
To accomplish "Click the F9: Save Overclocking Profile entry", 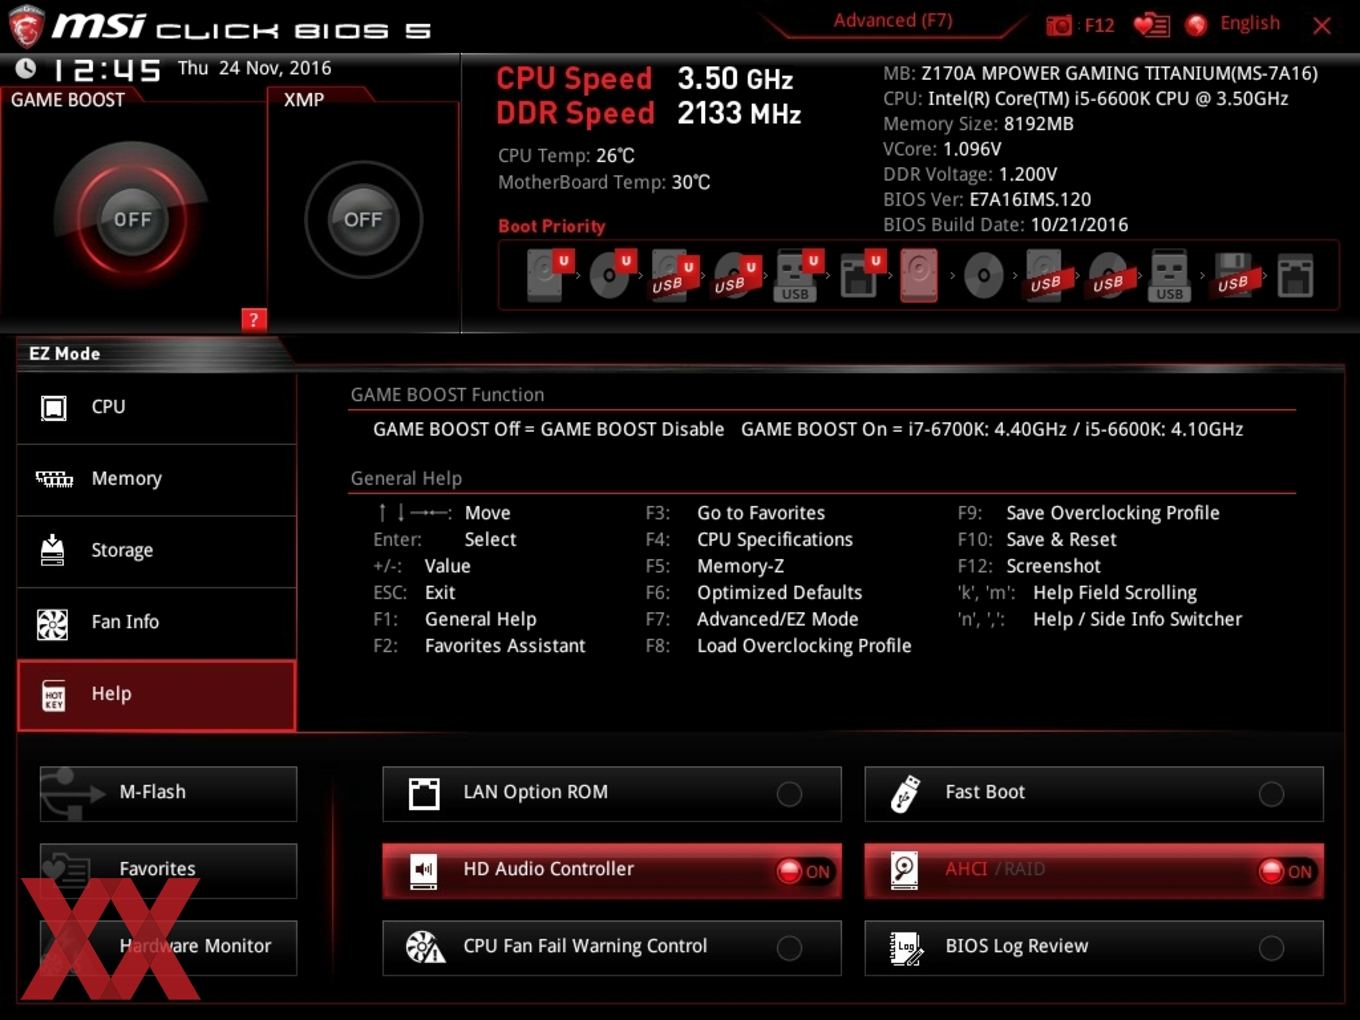I will pyautogui.click(x=1088, y=513).
